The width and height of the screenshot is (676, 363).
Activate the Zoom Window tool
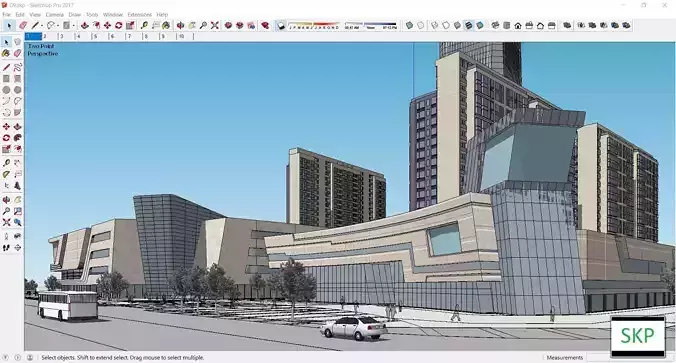coord(17,211)
